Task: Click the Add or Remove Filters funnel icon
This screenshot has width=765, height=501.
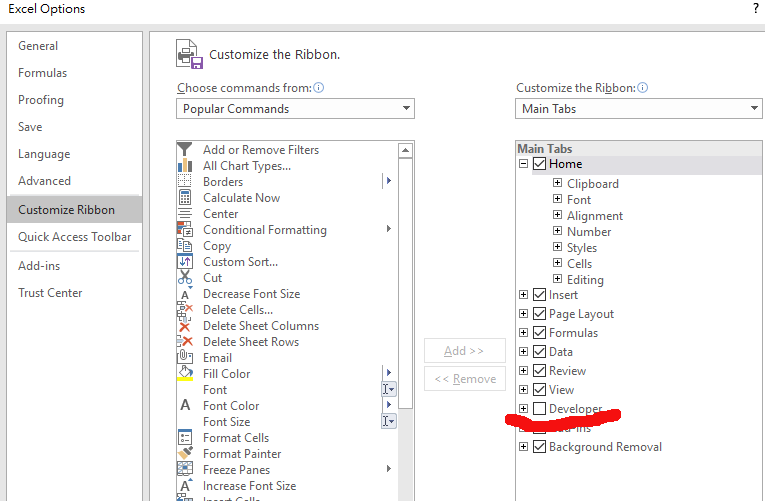Action: pos(185,150)
